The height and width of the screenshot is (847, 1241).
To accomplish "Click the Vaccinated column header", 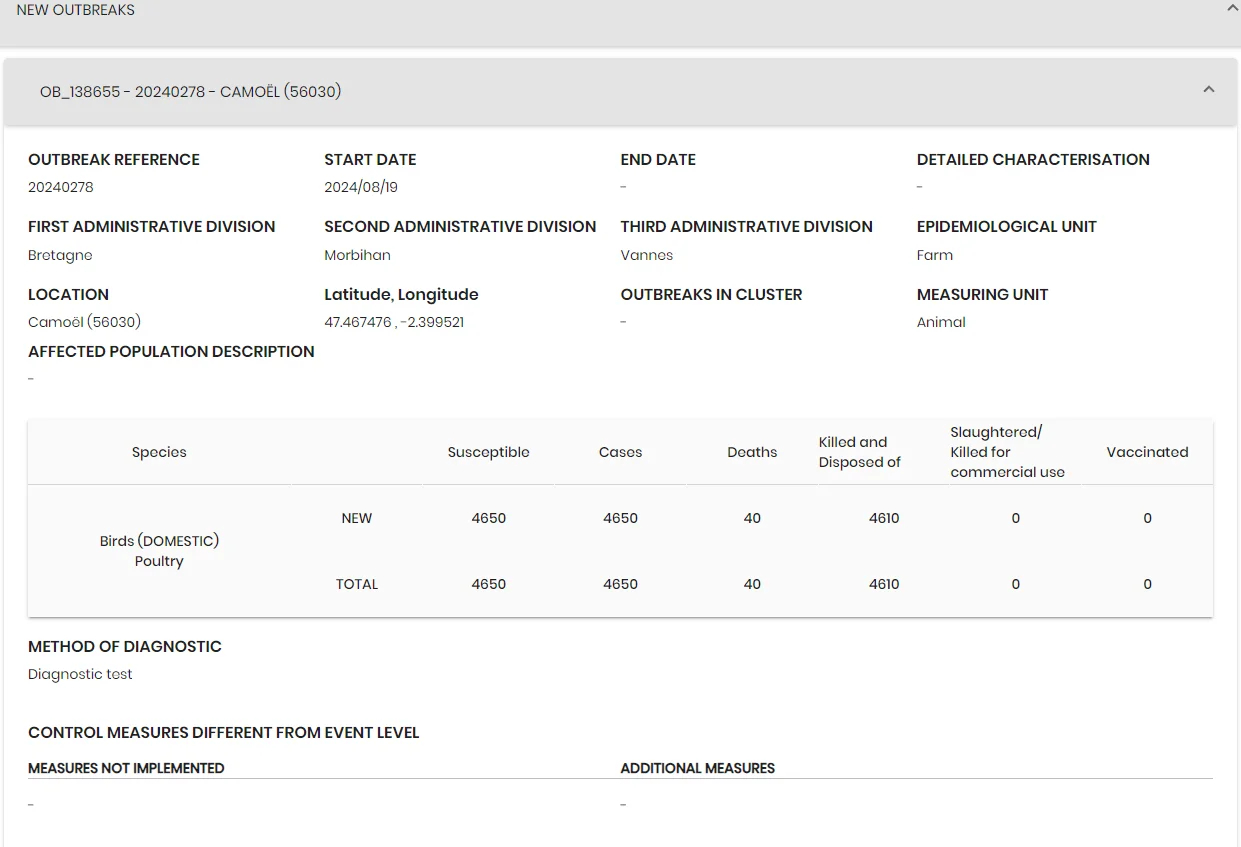I will click(x=1147, y=452).
